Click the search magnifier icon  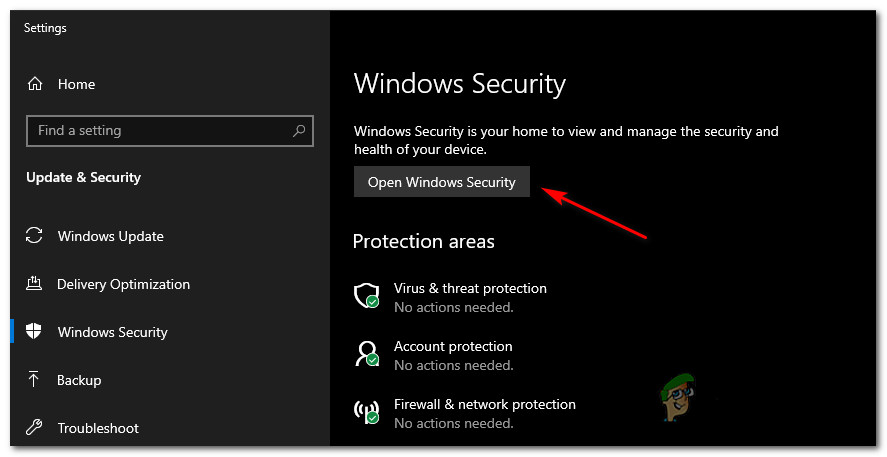(299, 131)
